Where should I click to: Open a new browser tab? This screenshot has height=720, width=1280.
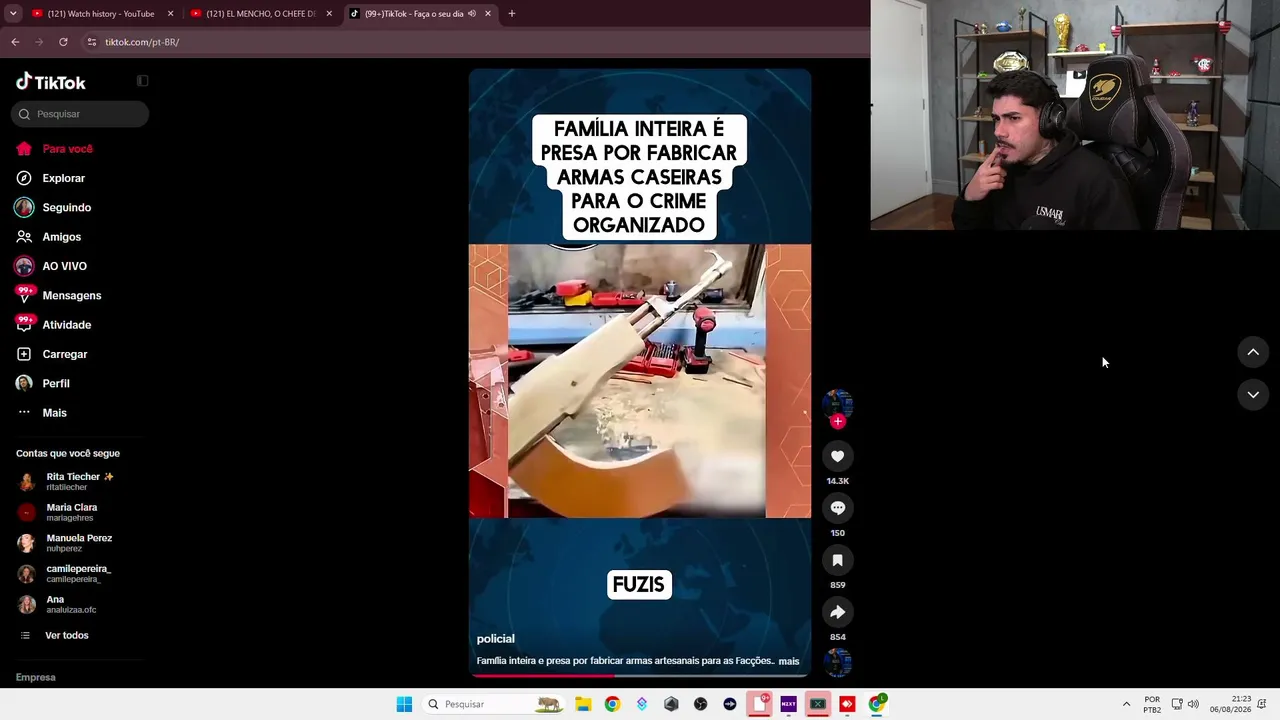tap(512, 14)
